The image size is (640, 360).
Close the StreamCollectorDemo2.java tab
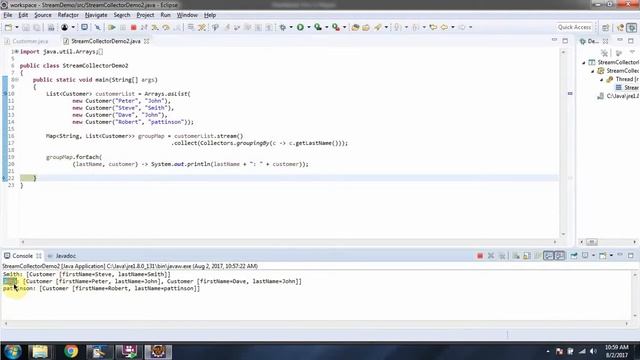(x=147, y=41)
